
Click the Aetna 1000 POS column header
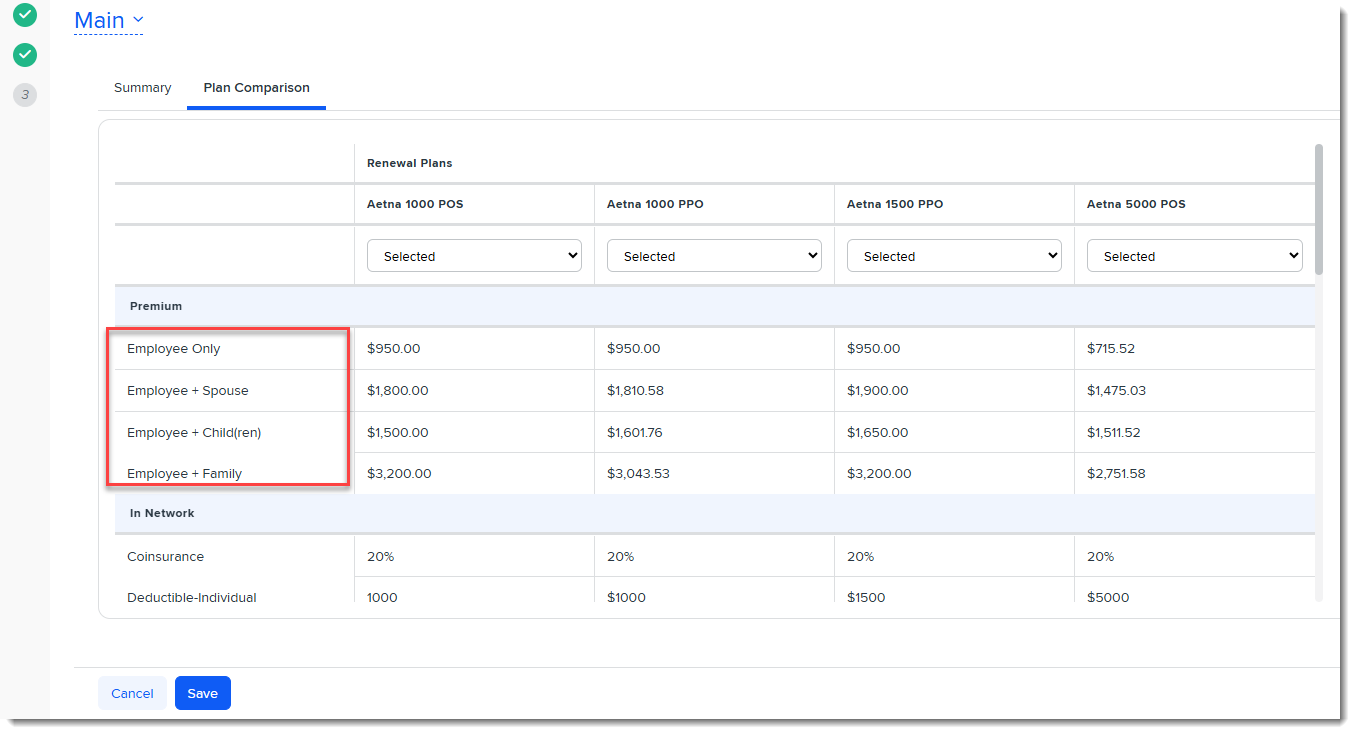[x=415, y=204]
